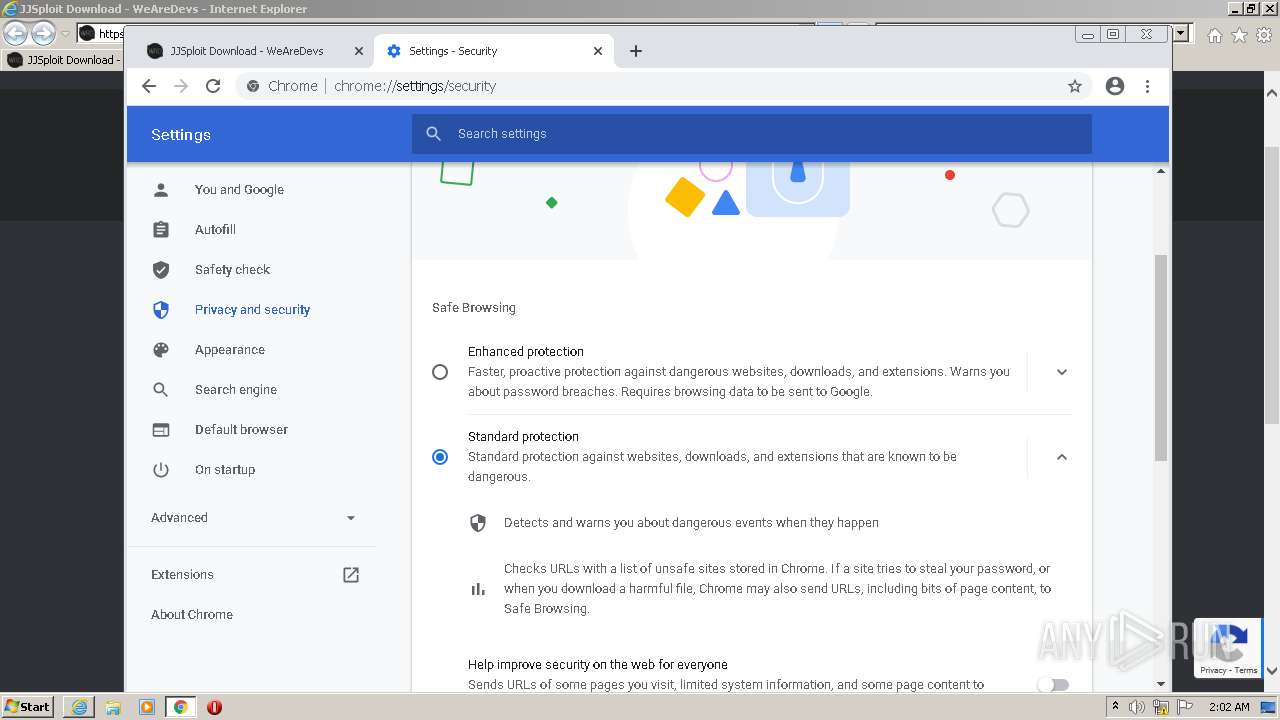Open Internet Explorer address bar dropdown arrow
Screen dimensions: 1280x720
pos(1181,34)
